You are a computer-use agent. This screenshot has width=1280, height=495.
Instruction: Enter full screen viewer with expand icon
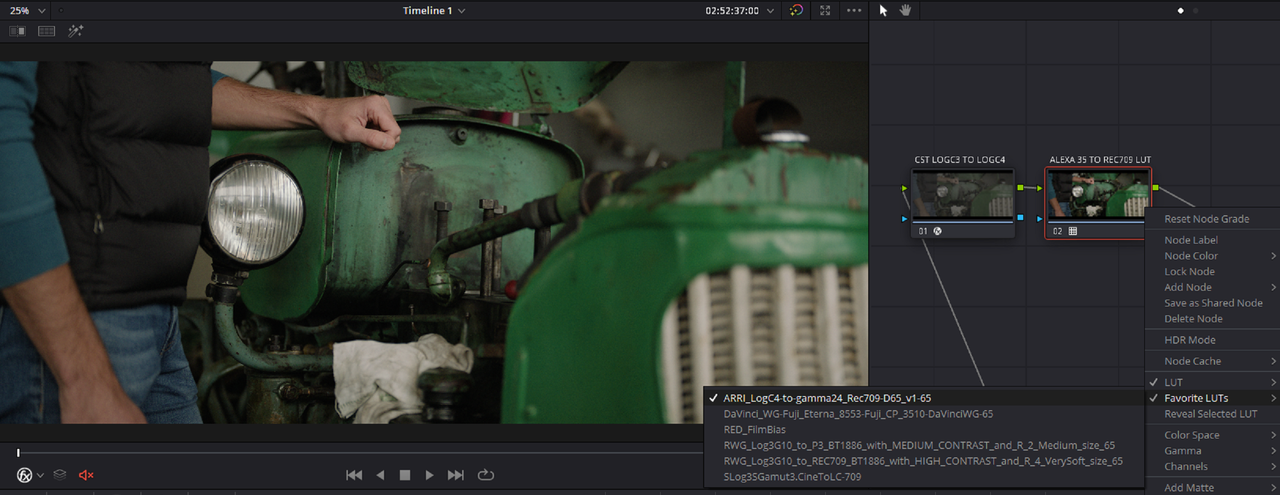(825, 10)
